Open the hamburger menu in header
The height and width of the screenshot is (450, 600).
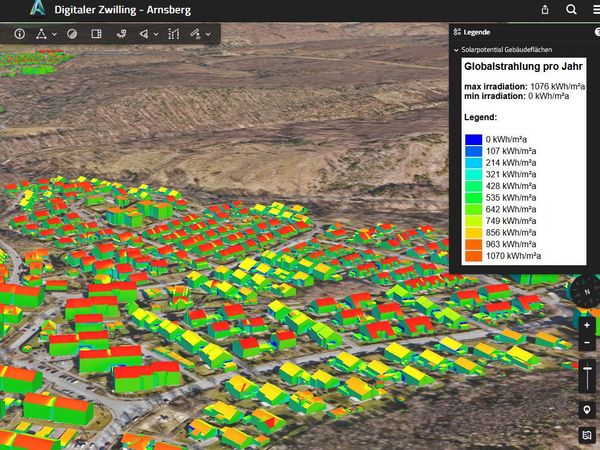click(x=596, y=9)
